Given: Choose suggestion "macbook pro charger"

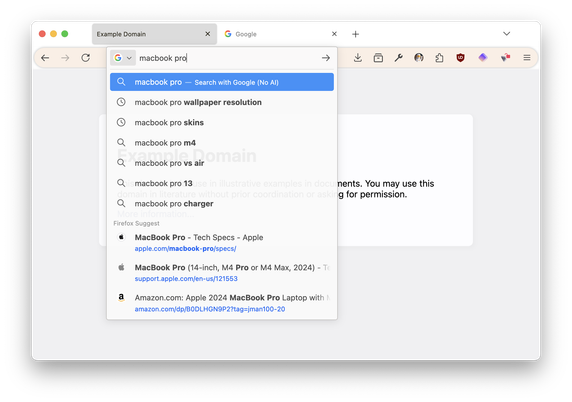Looking at the screenshot, I should (x=222, y=204).
